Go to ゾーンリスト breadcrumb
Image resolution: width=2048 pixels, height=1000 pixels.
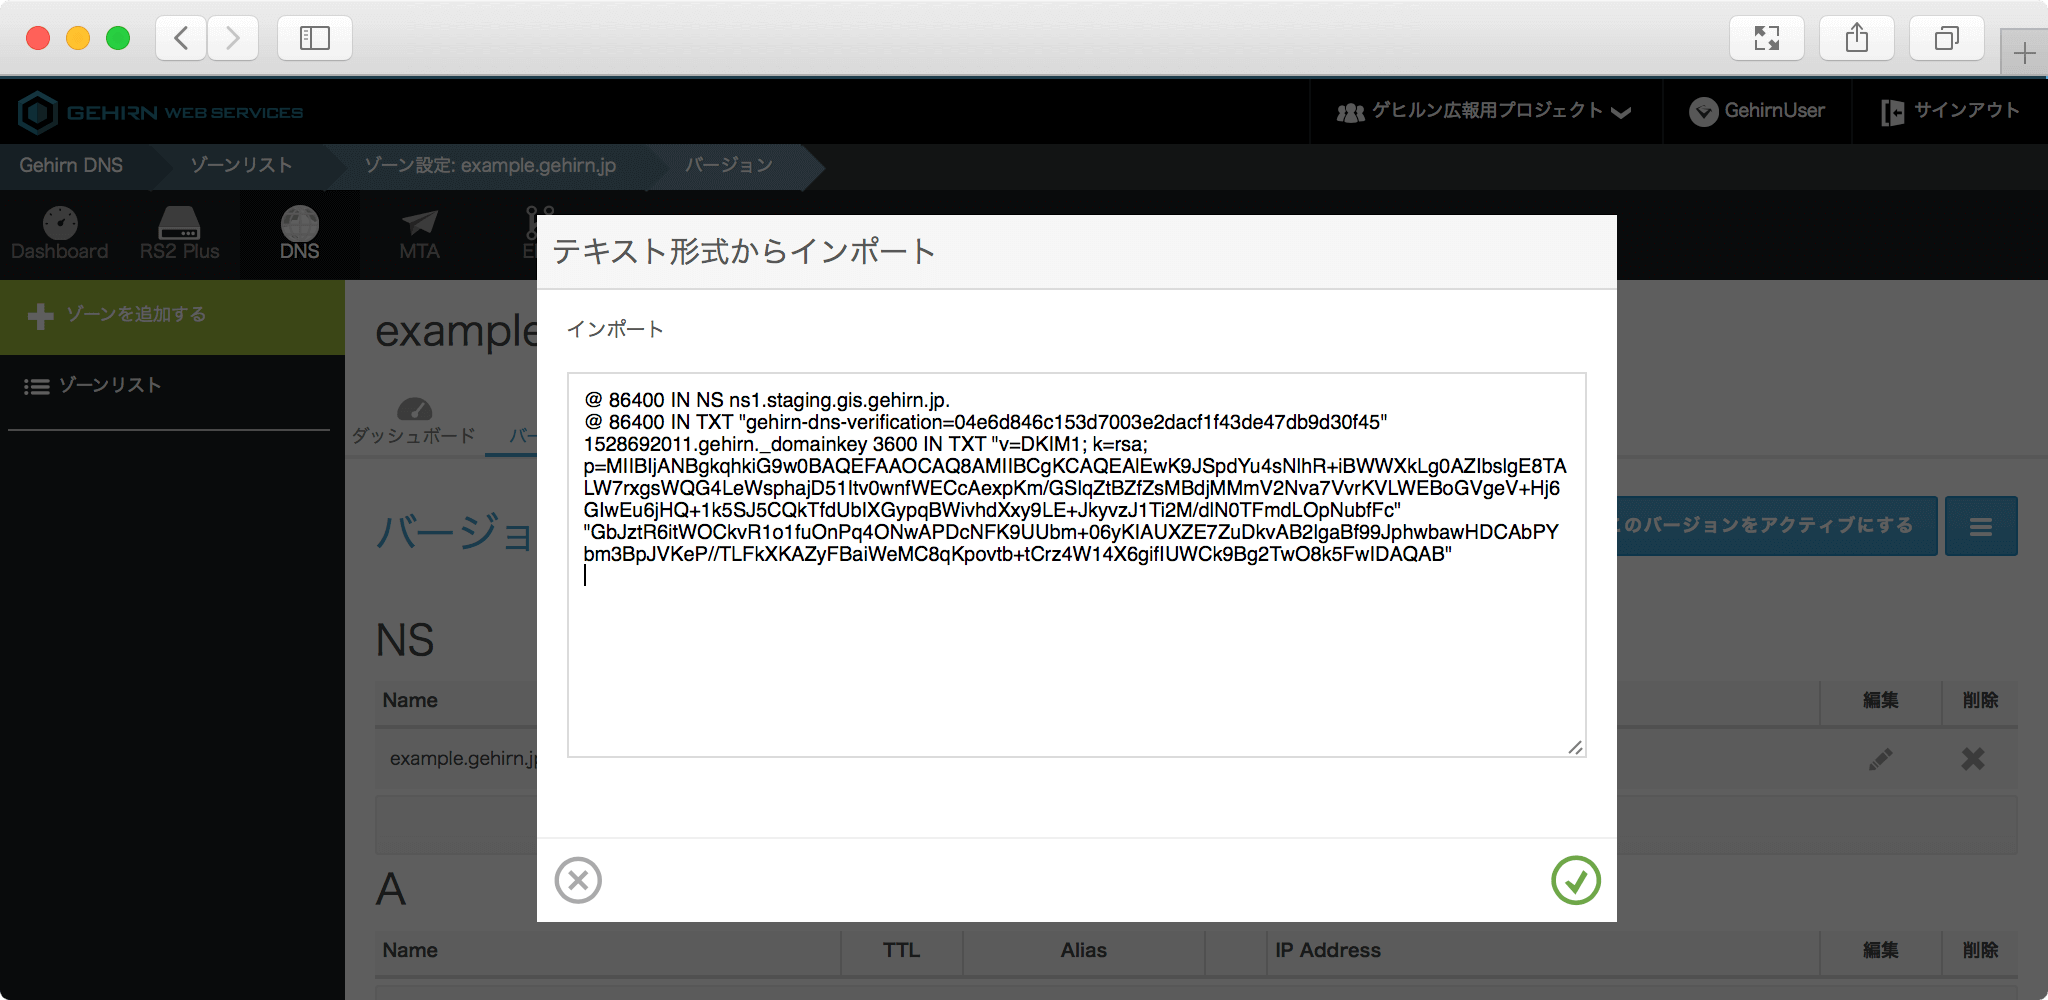click(x=241, y=165)
